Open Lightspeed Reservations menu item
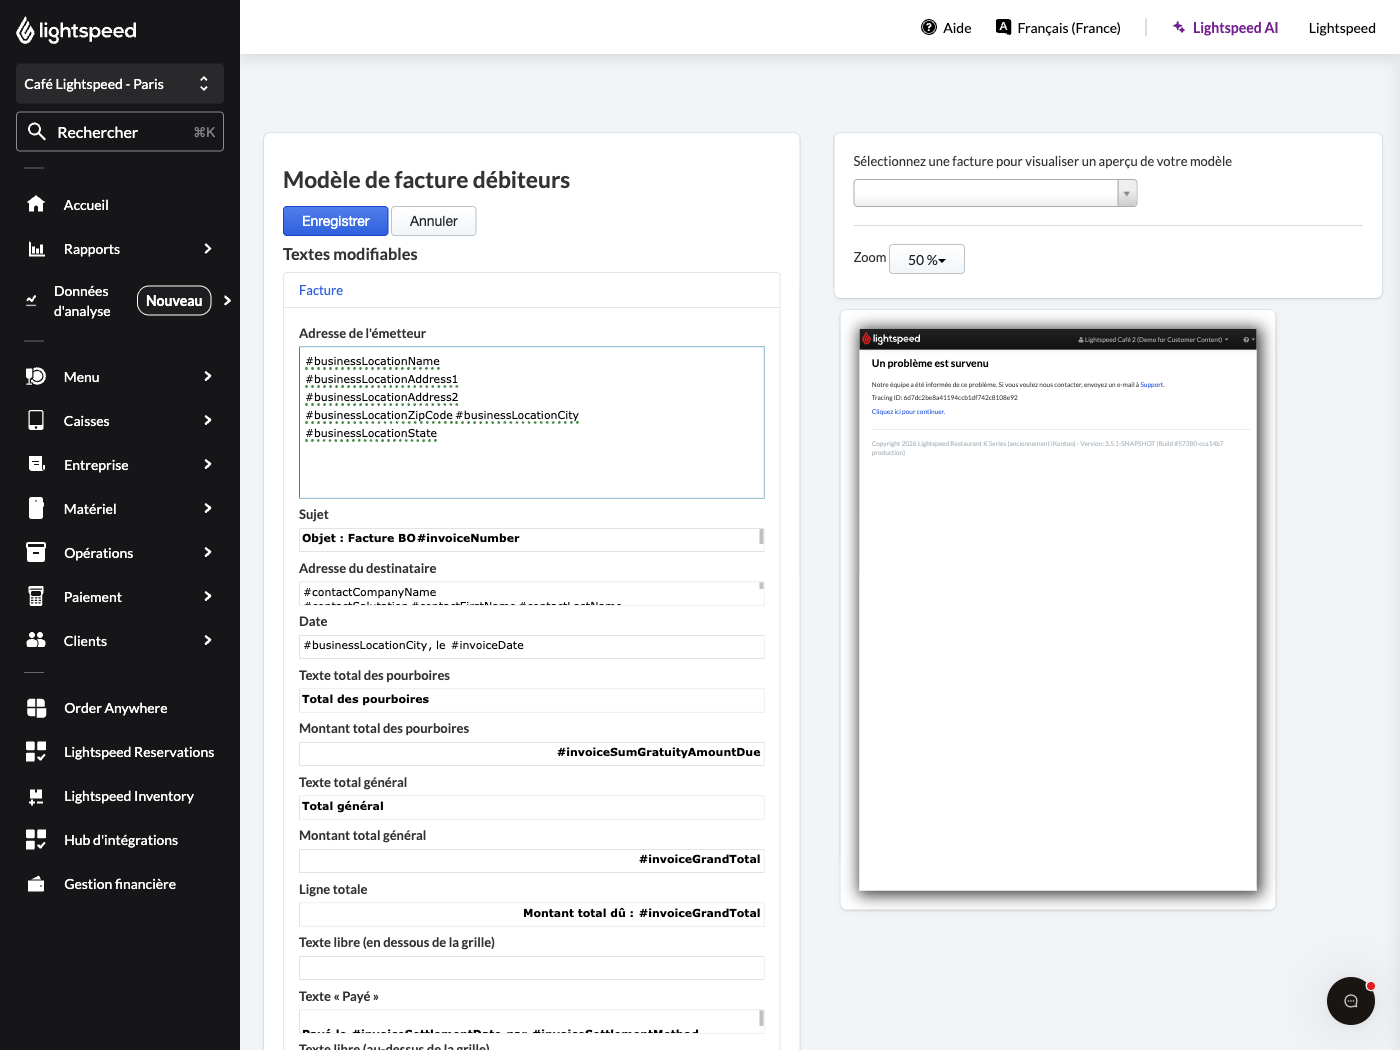Screen dimensions: 1400x1050 (x=139, y=752)
